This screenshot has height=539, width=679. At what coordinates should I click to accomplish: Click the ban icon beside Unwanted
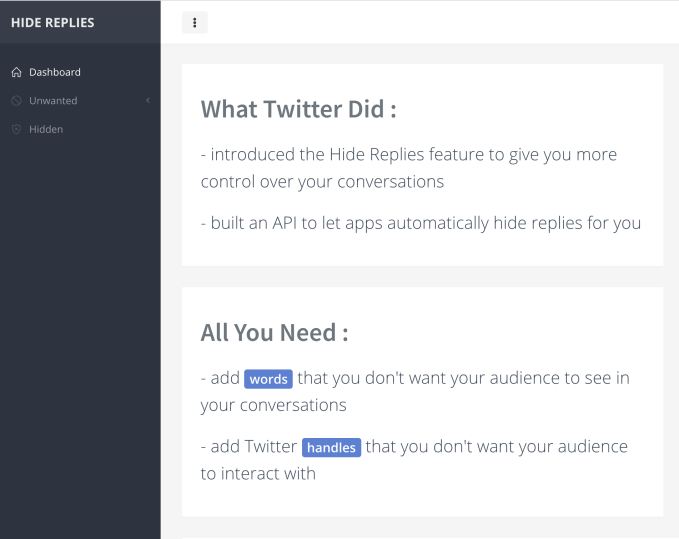point(16,101)
